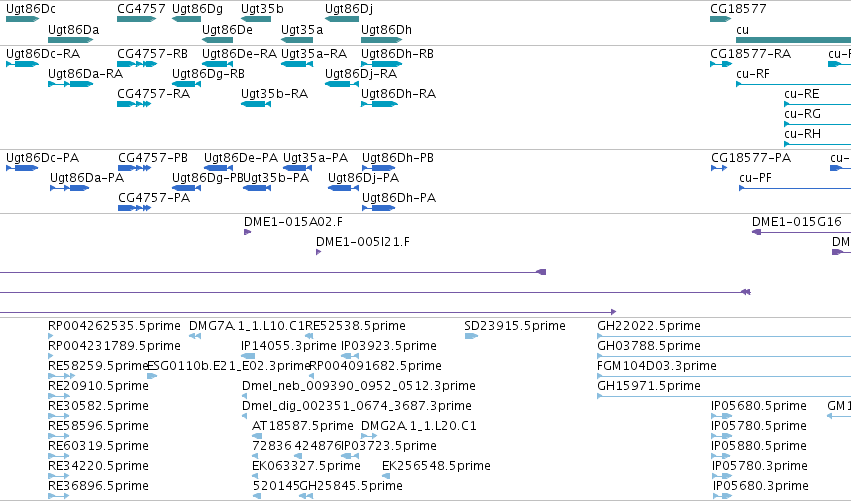851x501 pixels.
Task: Click transcript label Ugt86Dh-RA
Action: click(398, 94)
